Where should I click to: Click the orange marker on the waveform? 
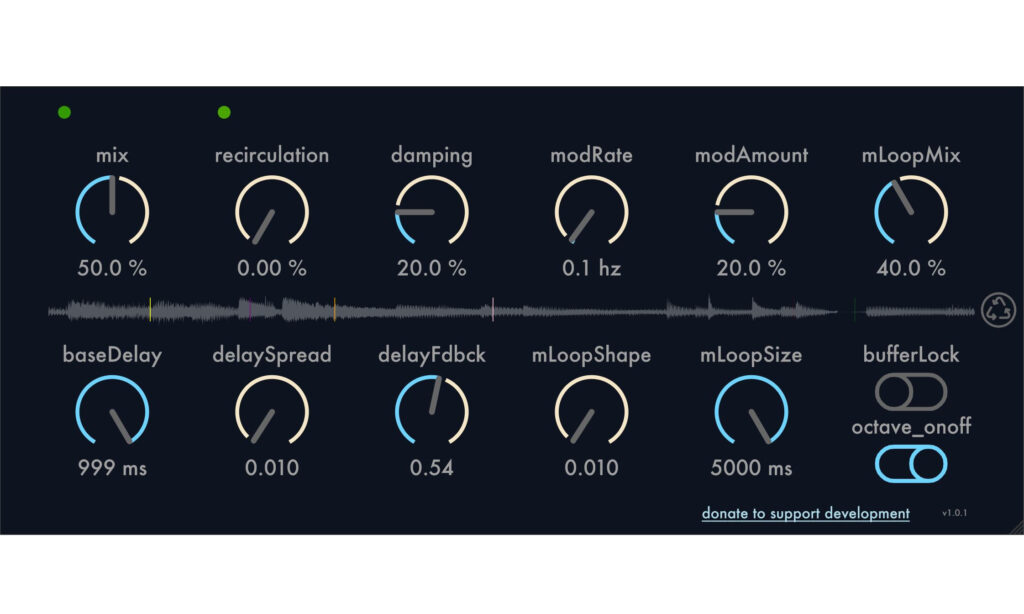tap(334, 310)
